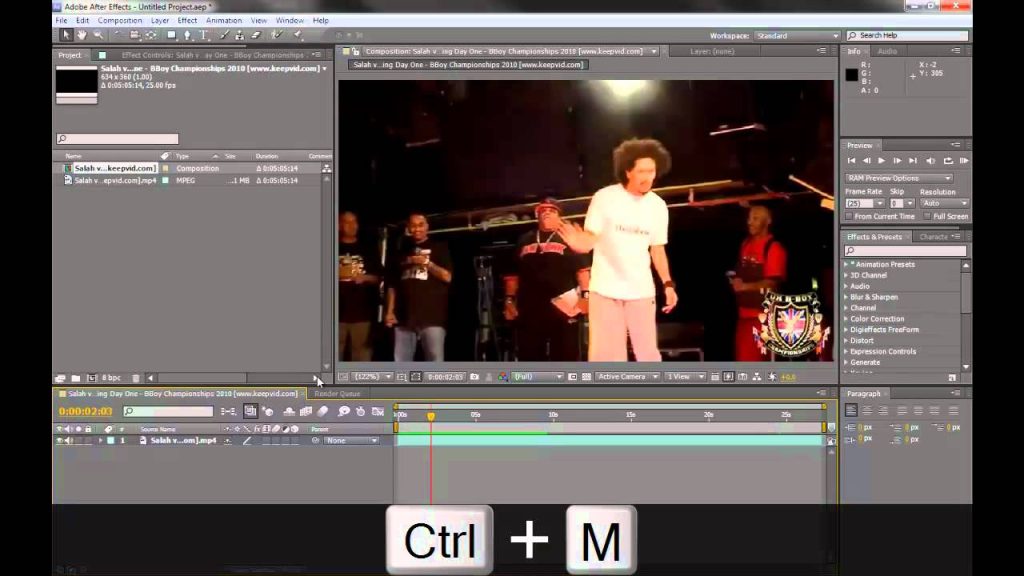Create new folder in Project panel
The image size is (1024, 576).
point(76,378)
